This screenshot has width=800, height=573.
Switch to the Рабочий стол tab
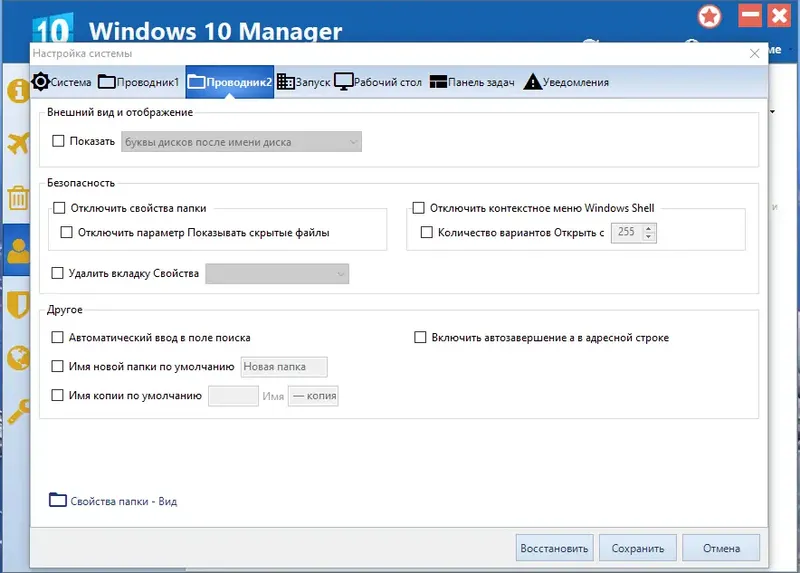coord(378,82)
